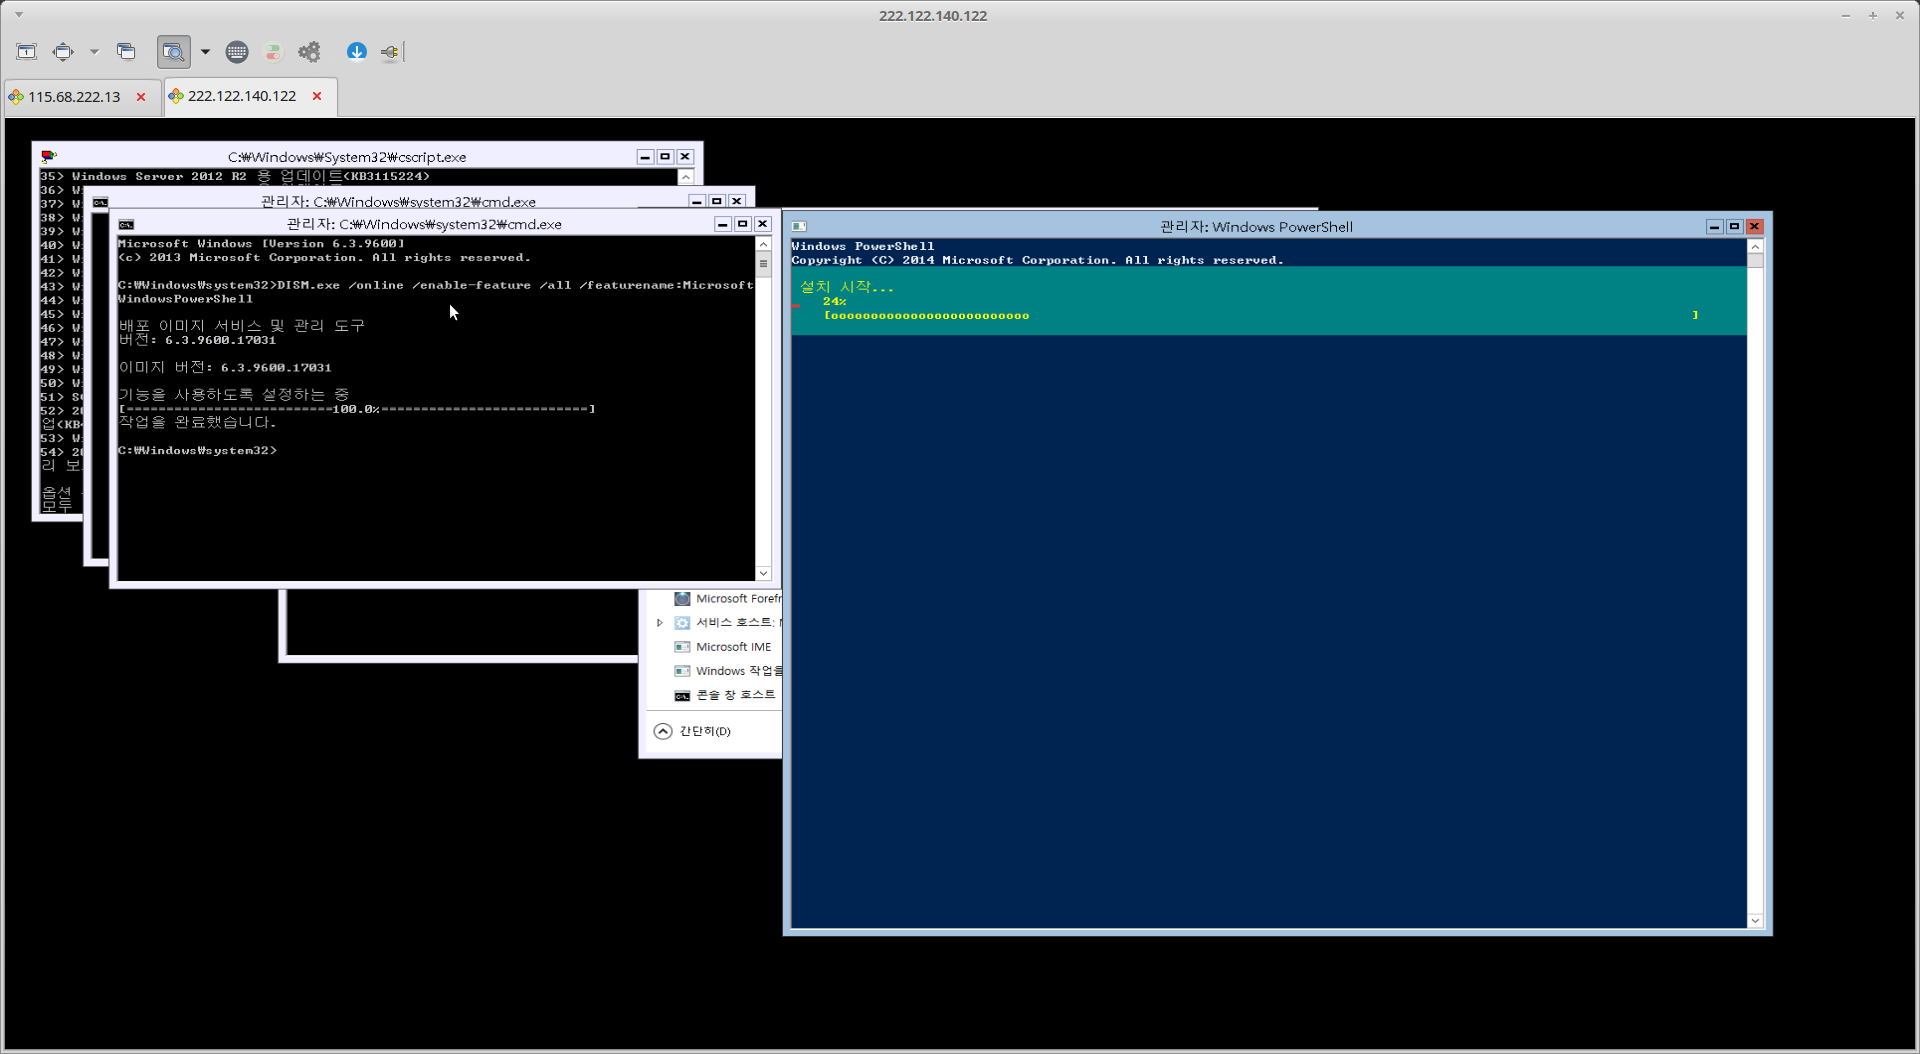Click scroll up arrow in front cmd.exe window
The image size is (1920, 1054).
tap(764, 245)
